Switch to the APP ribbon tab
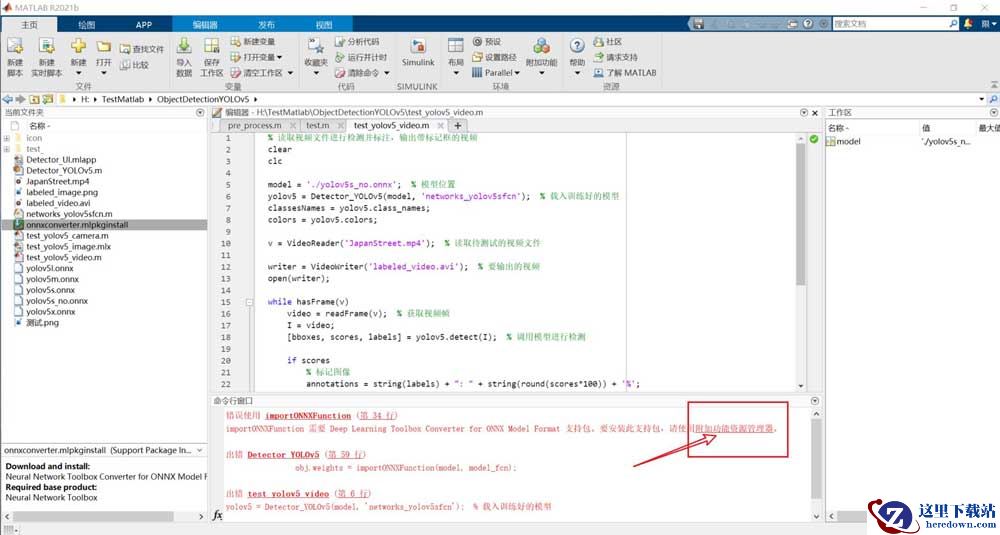 pyautogui.click(x=143, y=25)
